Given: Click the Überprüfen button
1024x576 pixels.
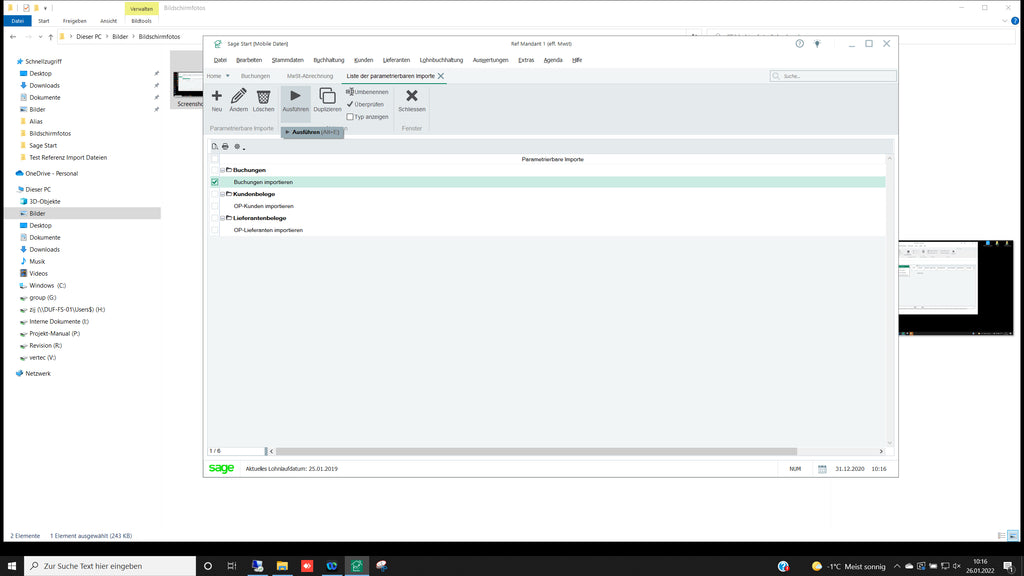Looking at the screenshot, I should click(366, 104).
